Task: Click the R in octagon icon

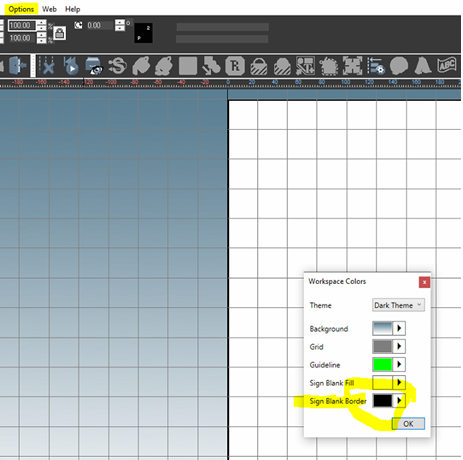Action: (x=235, y=66)
